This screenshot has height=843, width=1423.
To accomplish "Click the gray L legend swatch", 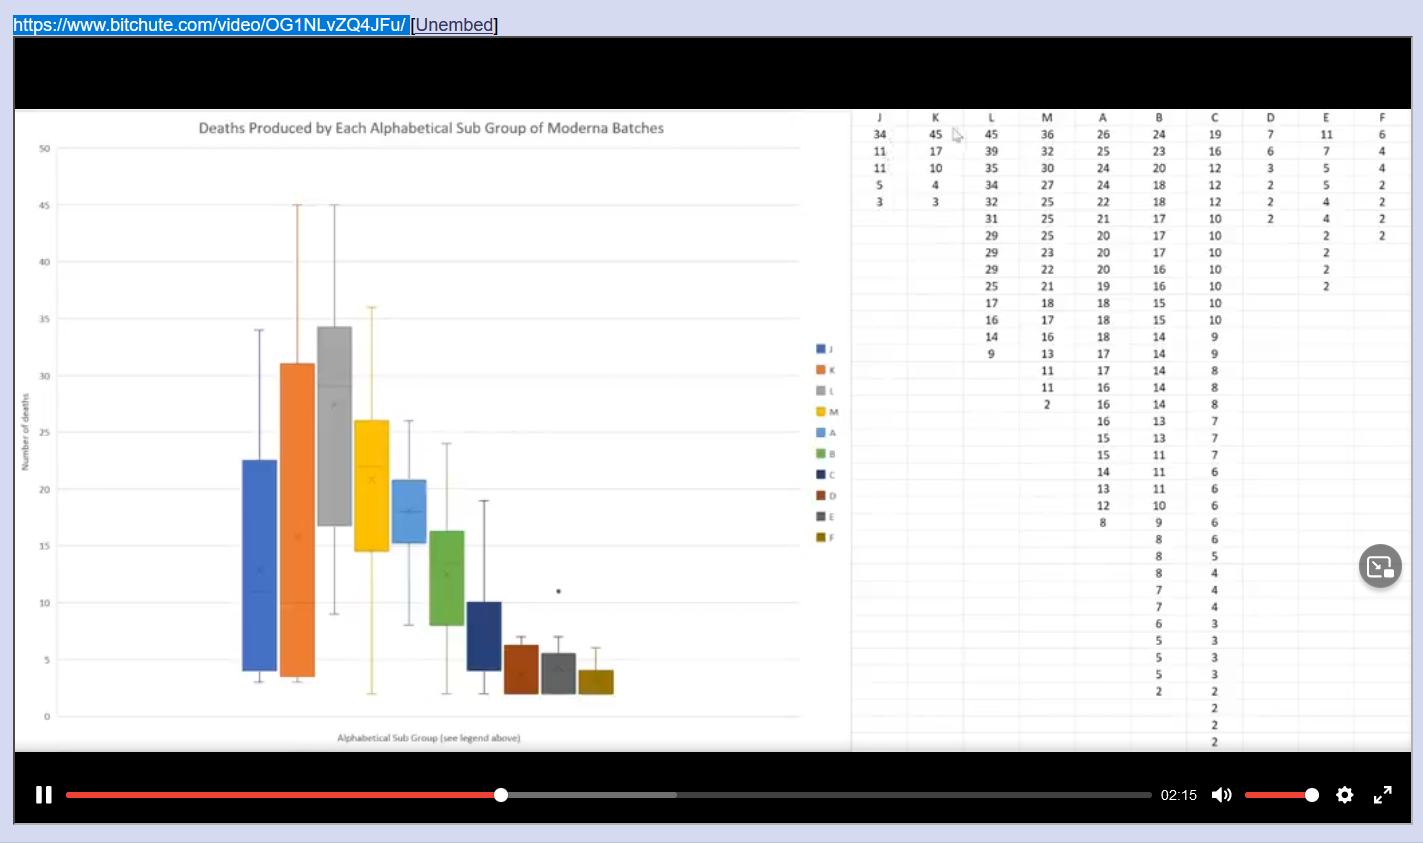I will pyautogui.click(x=821, y=391).
